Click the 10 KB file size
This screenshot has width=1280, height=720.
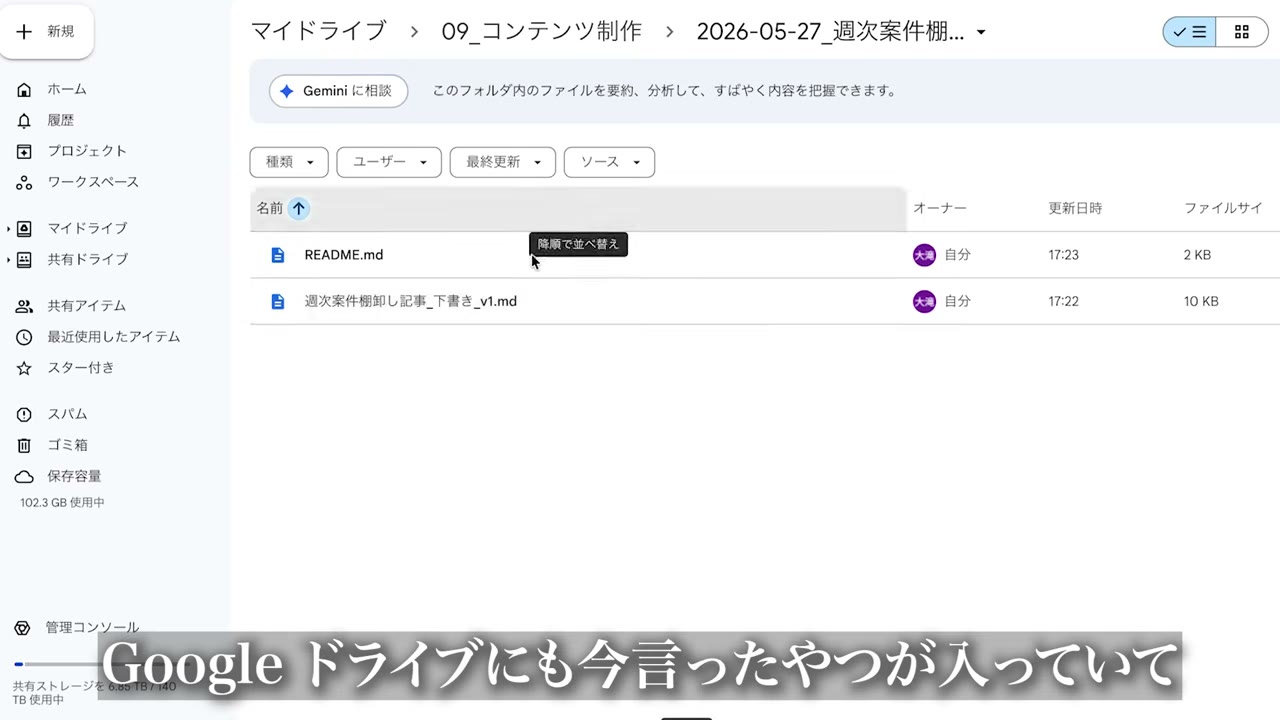pyautogui.click(x=1201, y=301)
